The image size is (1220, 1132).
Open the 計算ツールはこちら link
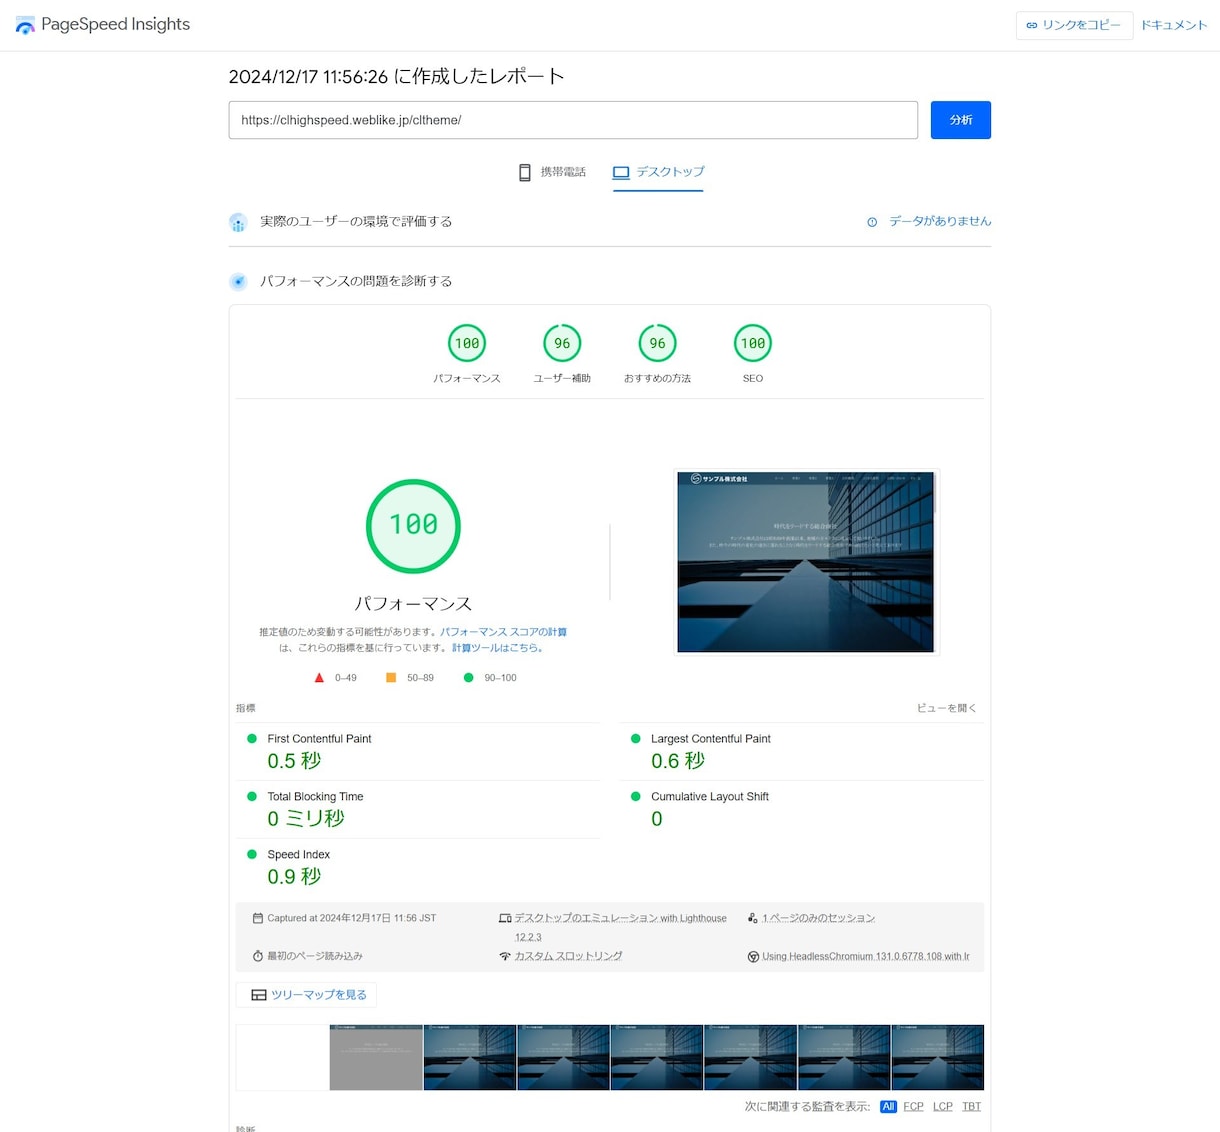click(x=497, y=648)
